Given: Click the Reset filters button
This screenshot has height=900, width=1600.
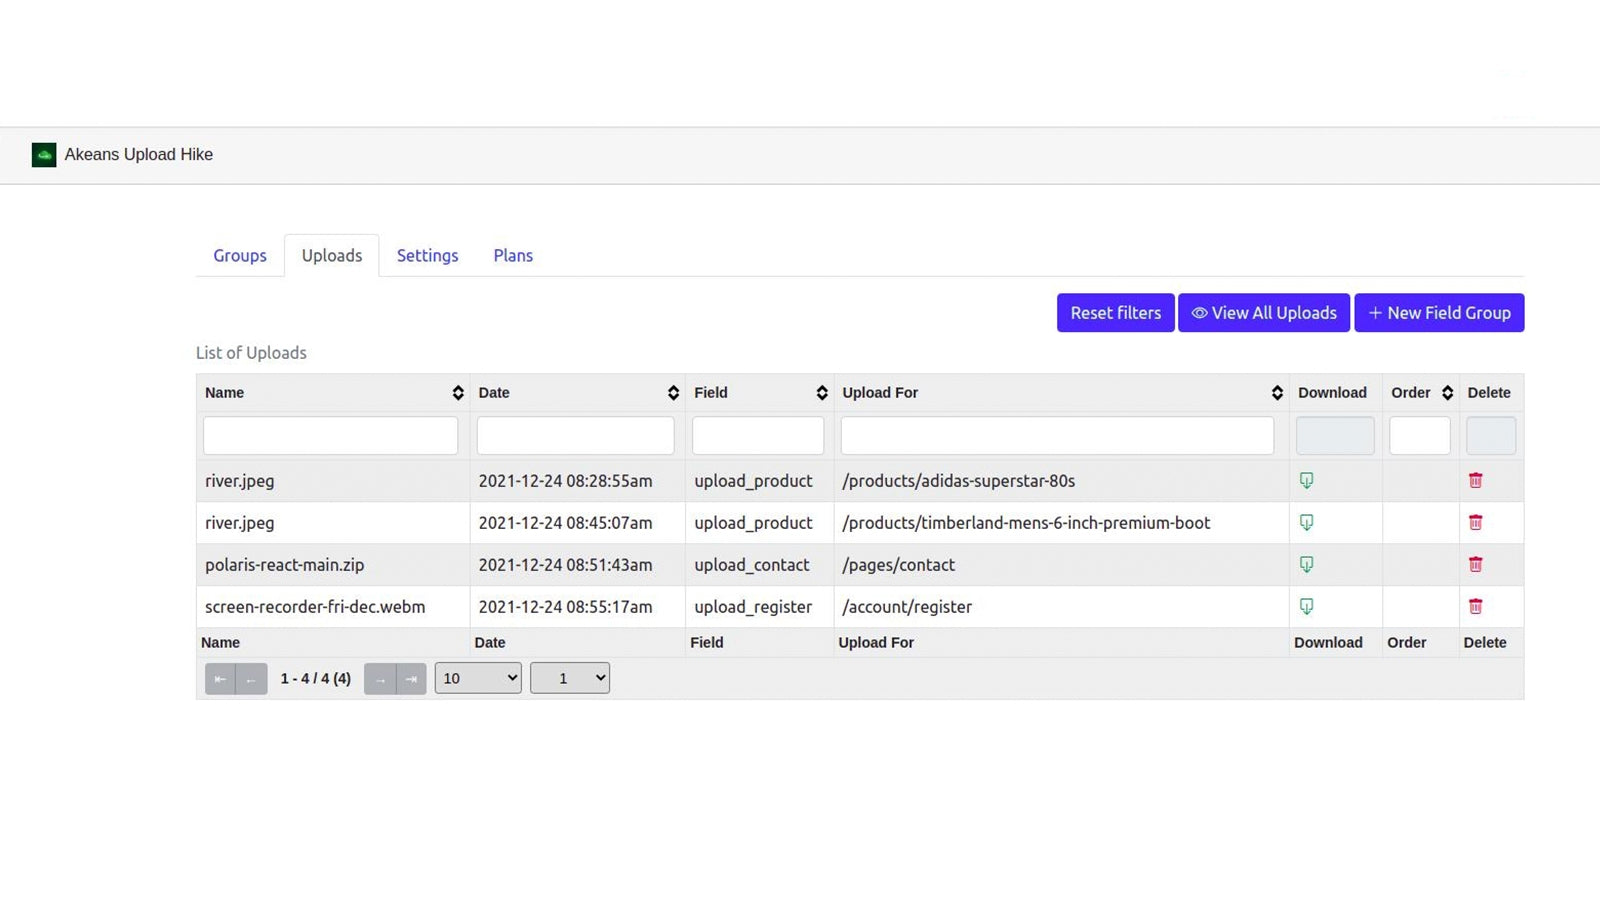Looking at the screenshot, I should (x=1115, y=312).
